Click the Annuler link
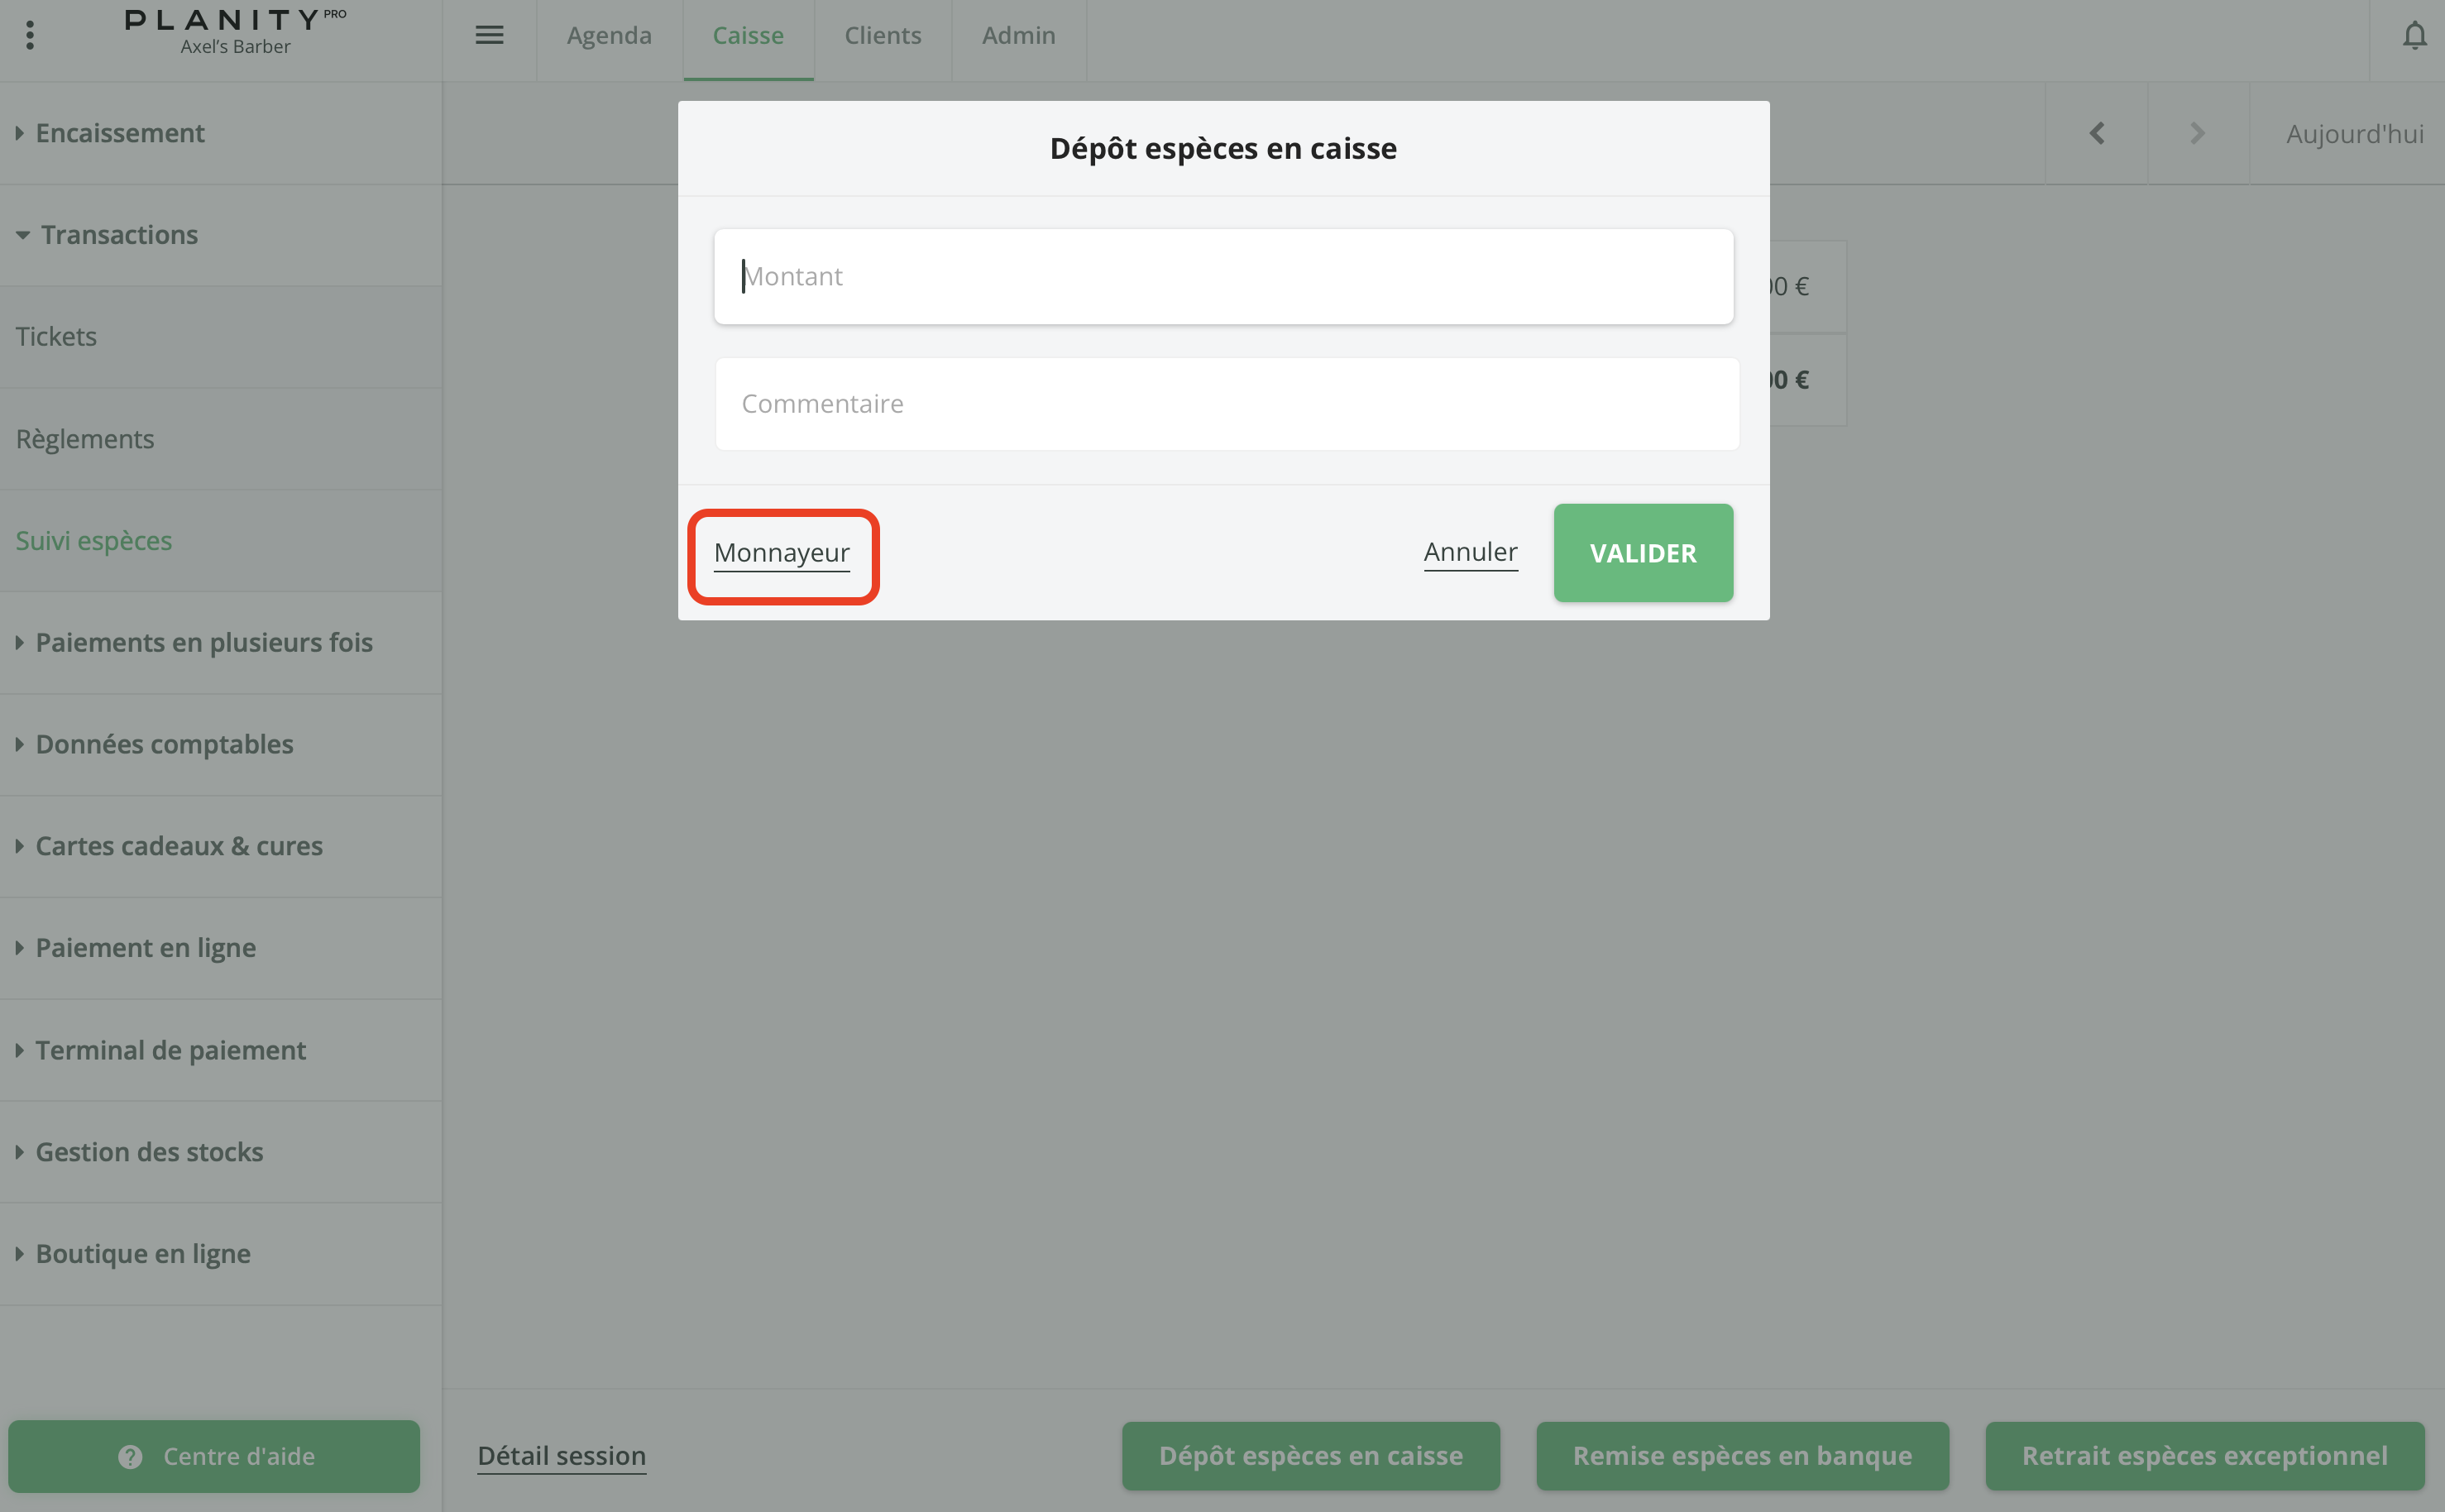Screen dimensions: 2445x1512 click(1470, 552)
